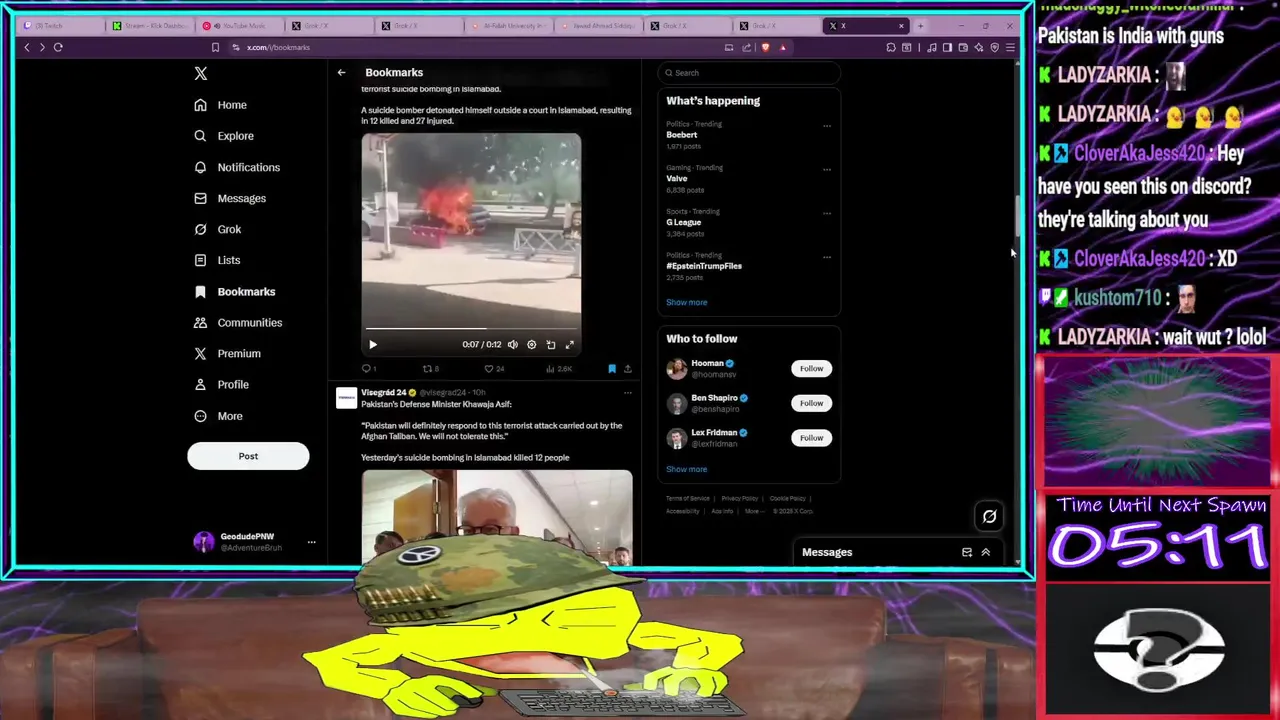Open Home in the X sidebar

point(221,105)
